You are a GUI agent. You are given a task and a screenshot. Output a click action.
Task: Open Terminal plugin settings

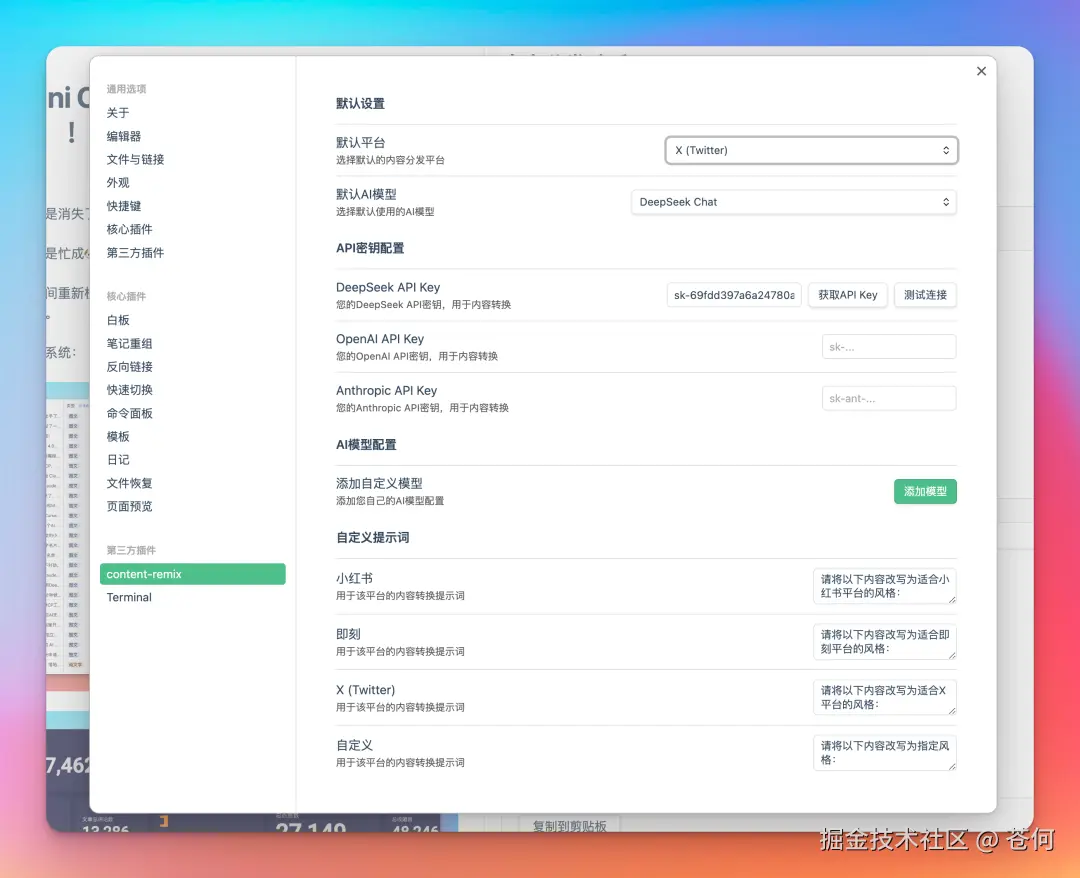129,597
